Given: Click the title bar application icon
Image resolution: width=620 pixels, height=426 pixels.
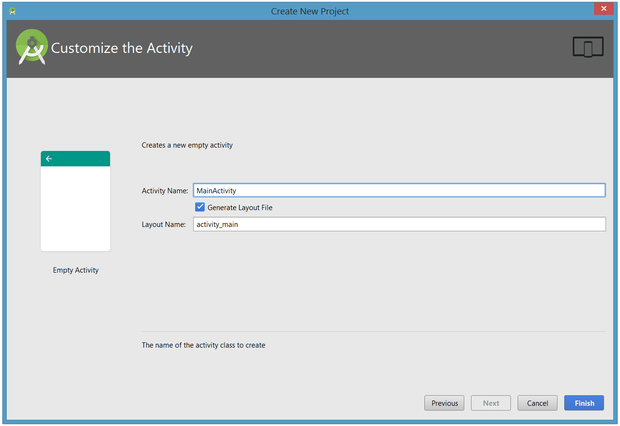Looking at the screenshot, I should point(11,10).
